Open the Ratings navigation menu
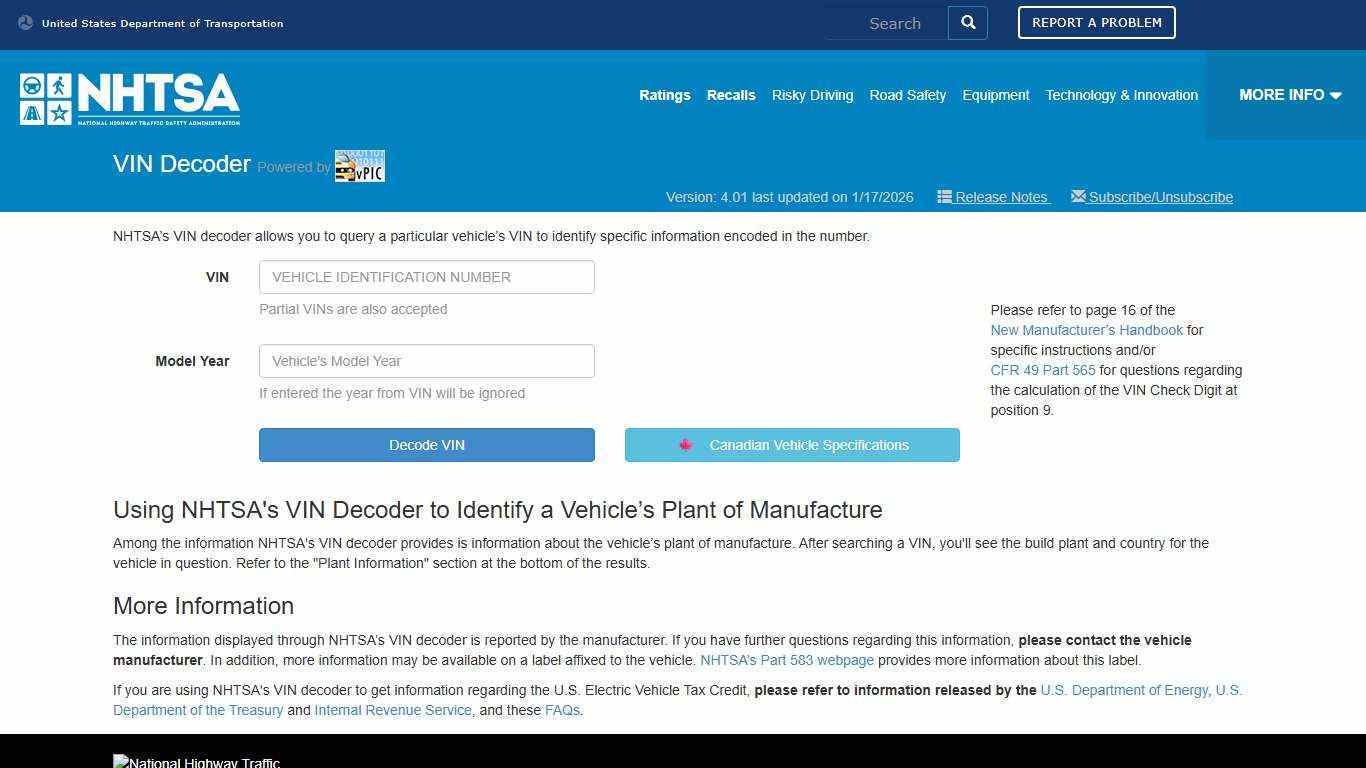 [664, 95]
